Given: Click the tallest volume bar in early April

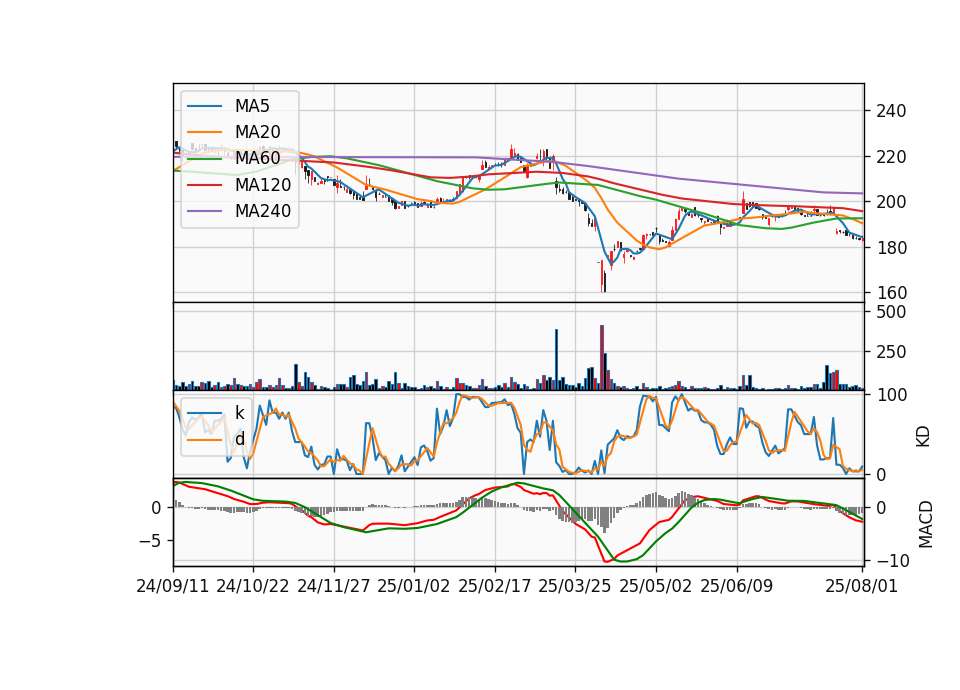Looking at the screenshot, I should pos(602,358).
